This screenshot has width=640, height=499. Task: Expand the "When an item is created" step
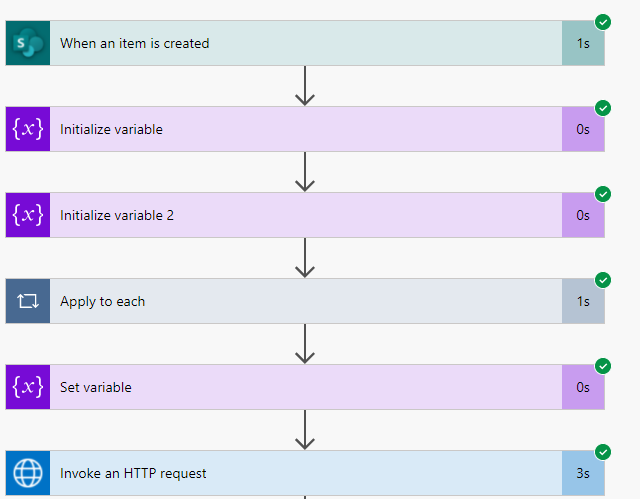coord(300,43)
